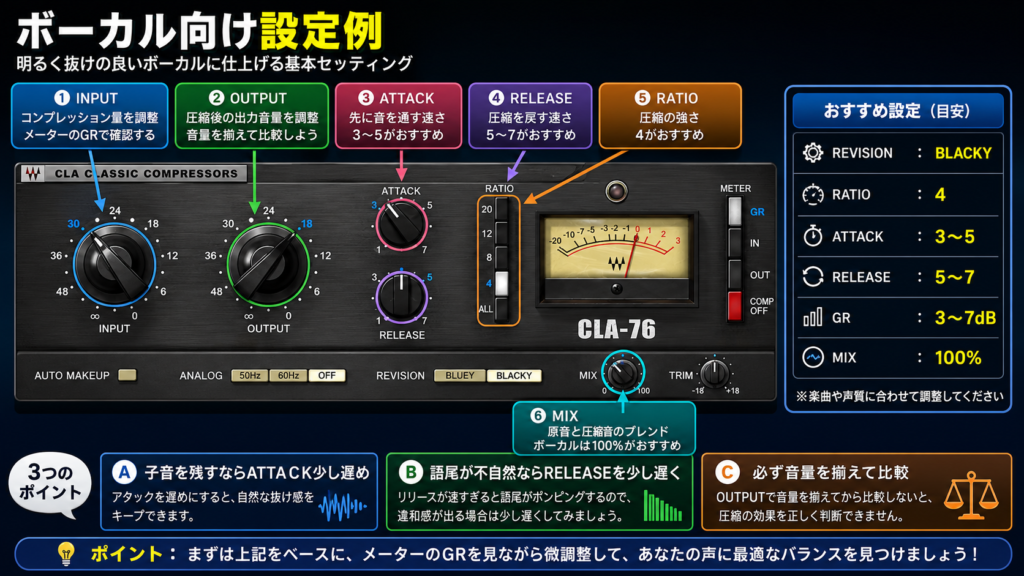Viewport: 1024px width, 576px height.
Task: Click the MIX callout box
Action: tap(604, 428)
